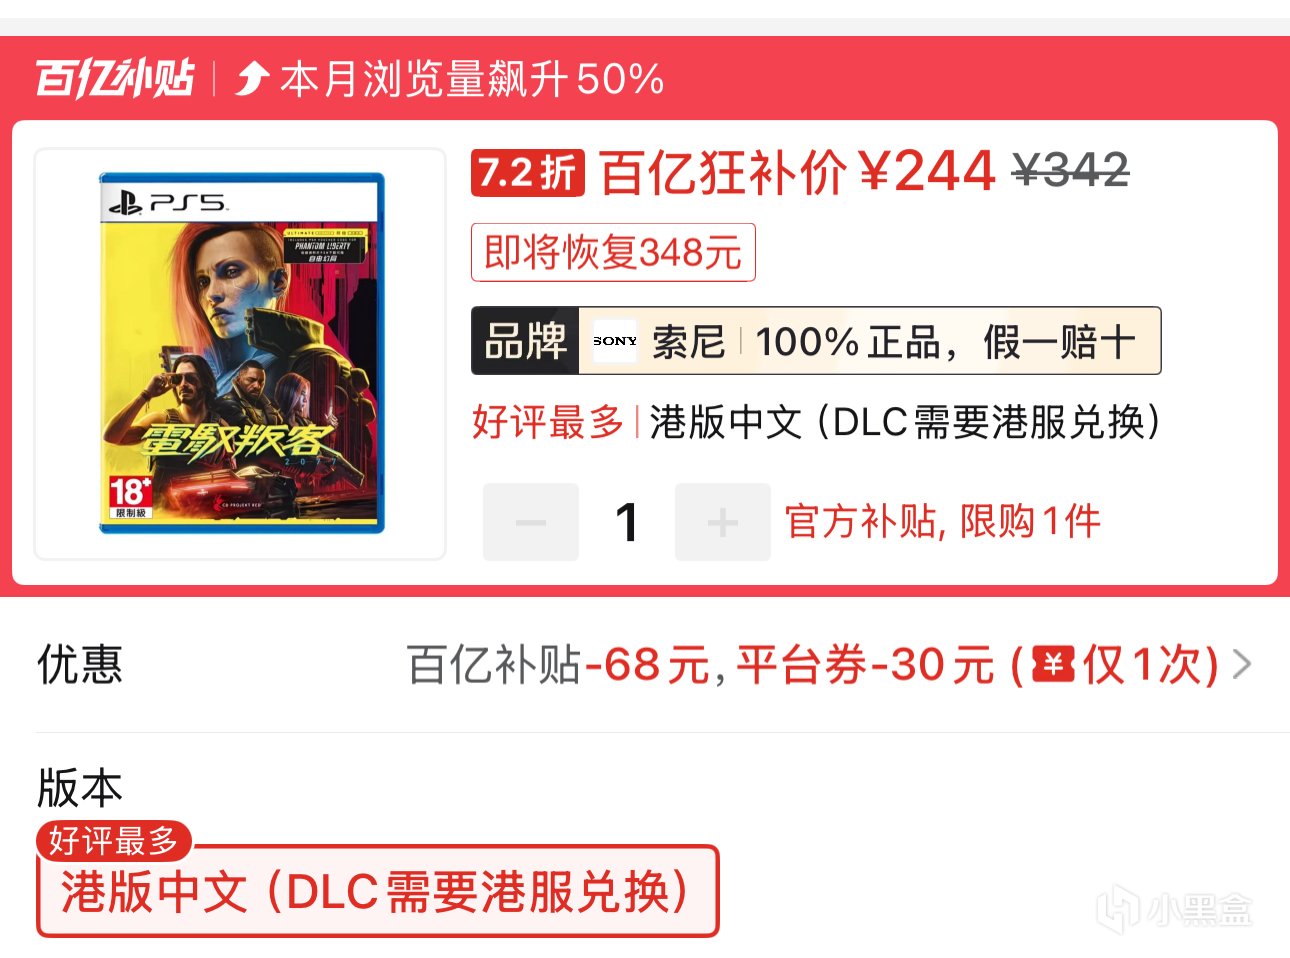
Task: Tap the 品牌 label tag
Action: click(525, 341)
